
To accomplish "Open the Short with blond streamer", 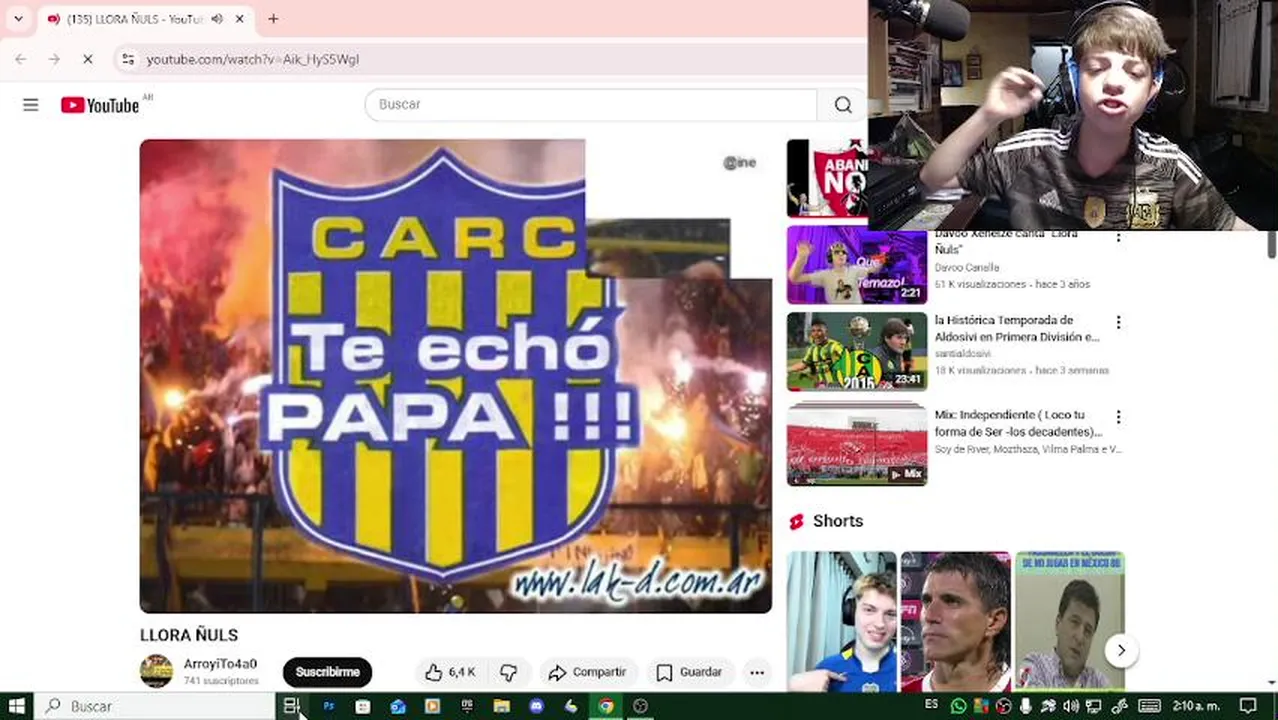I will [x=842, y=620].
